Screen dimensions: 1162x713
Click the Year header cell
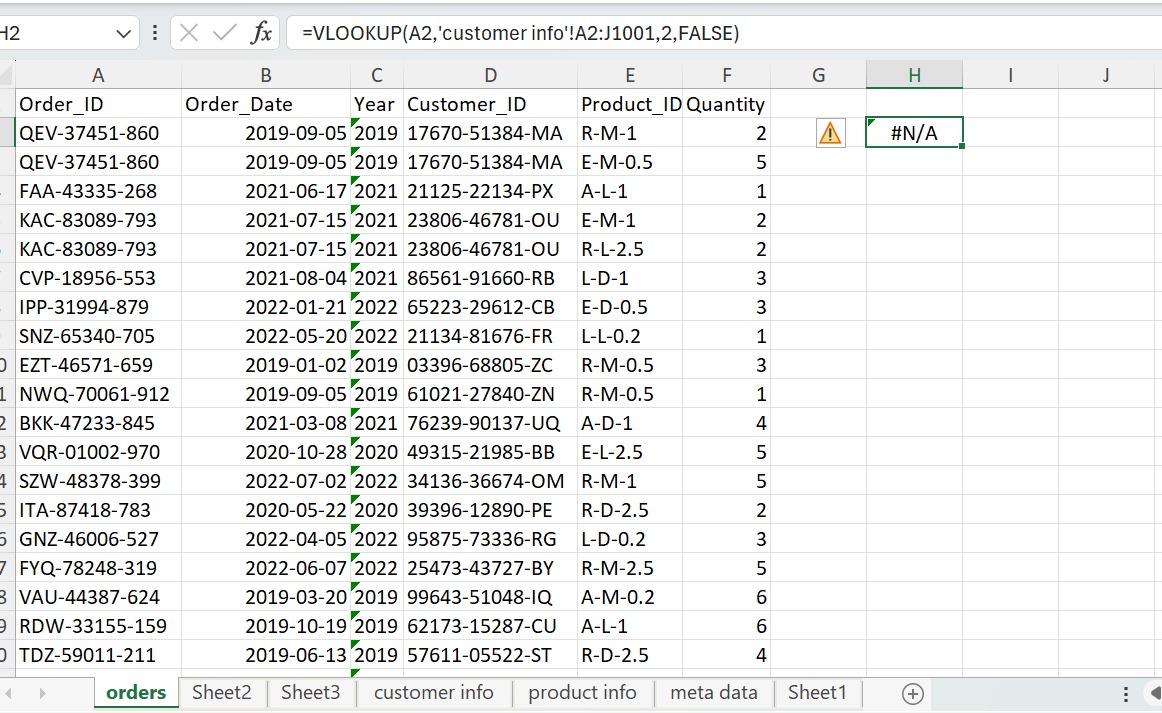[x=376, y=104]
